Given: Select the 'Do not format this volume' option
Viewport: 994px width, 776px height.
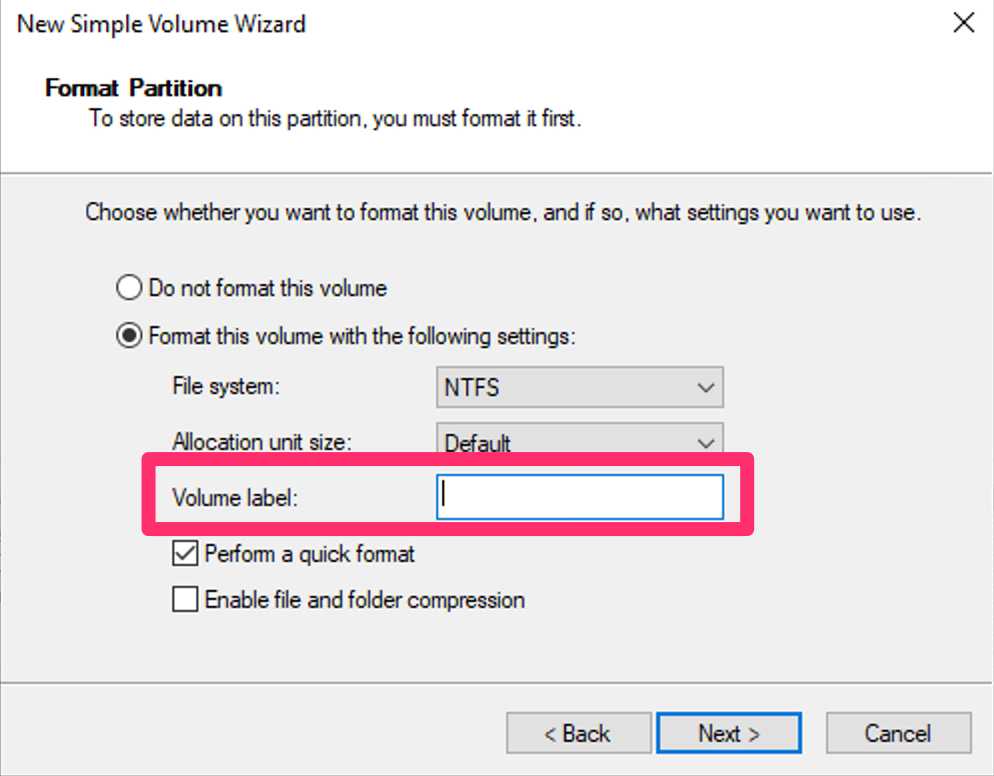Looking at the screenshot, I should click(128, 287).
